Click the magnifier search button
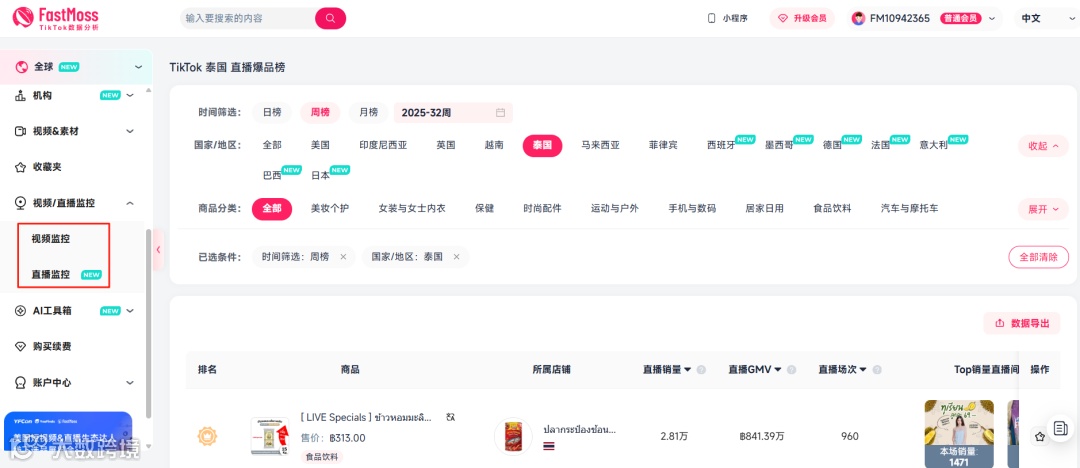The image size is (1080, 468). pyautogui.click(x=331, y=18)
